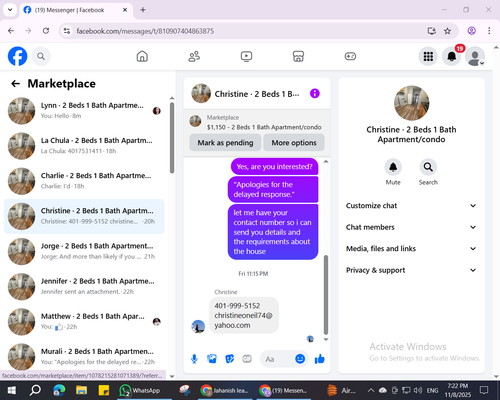Open the emoji picker smiley
This screenshot has height=400, width=500.
click(x=300, y=359)
